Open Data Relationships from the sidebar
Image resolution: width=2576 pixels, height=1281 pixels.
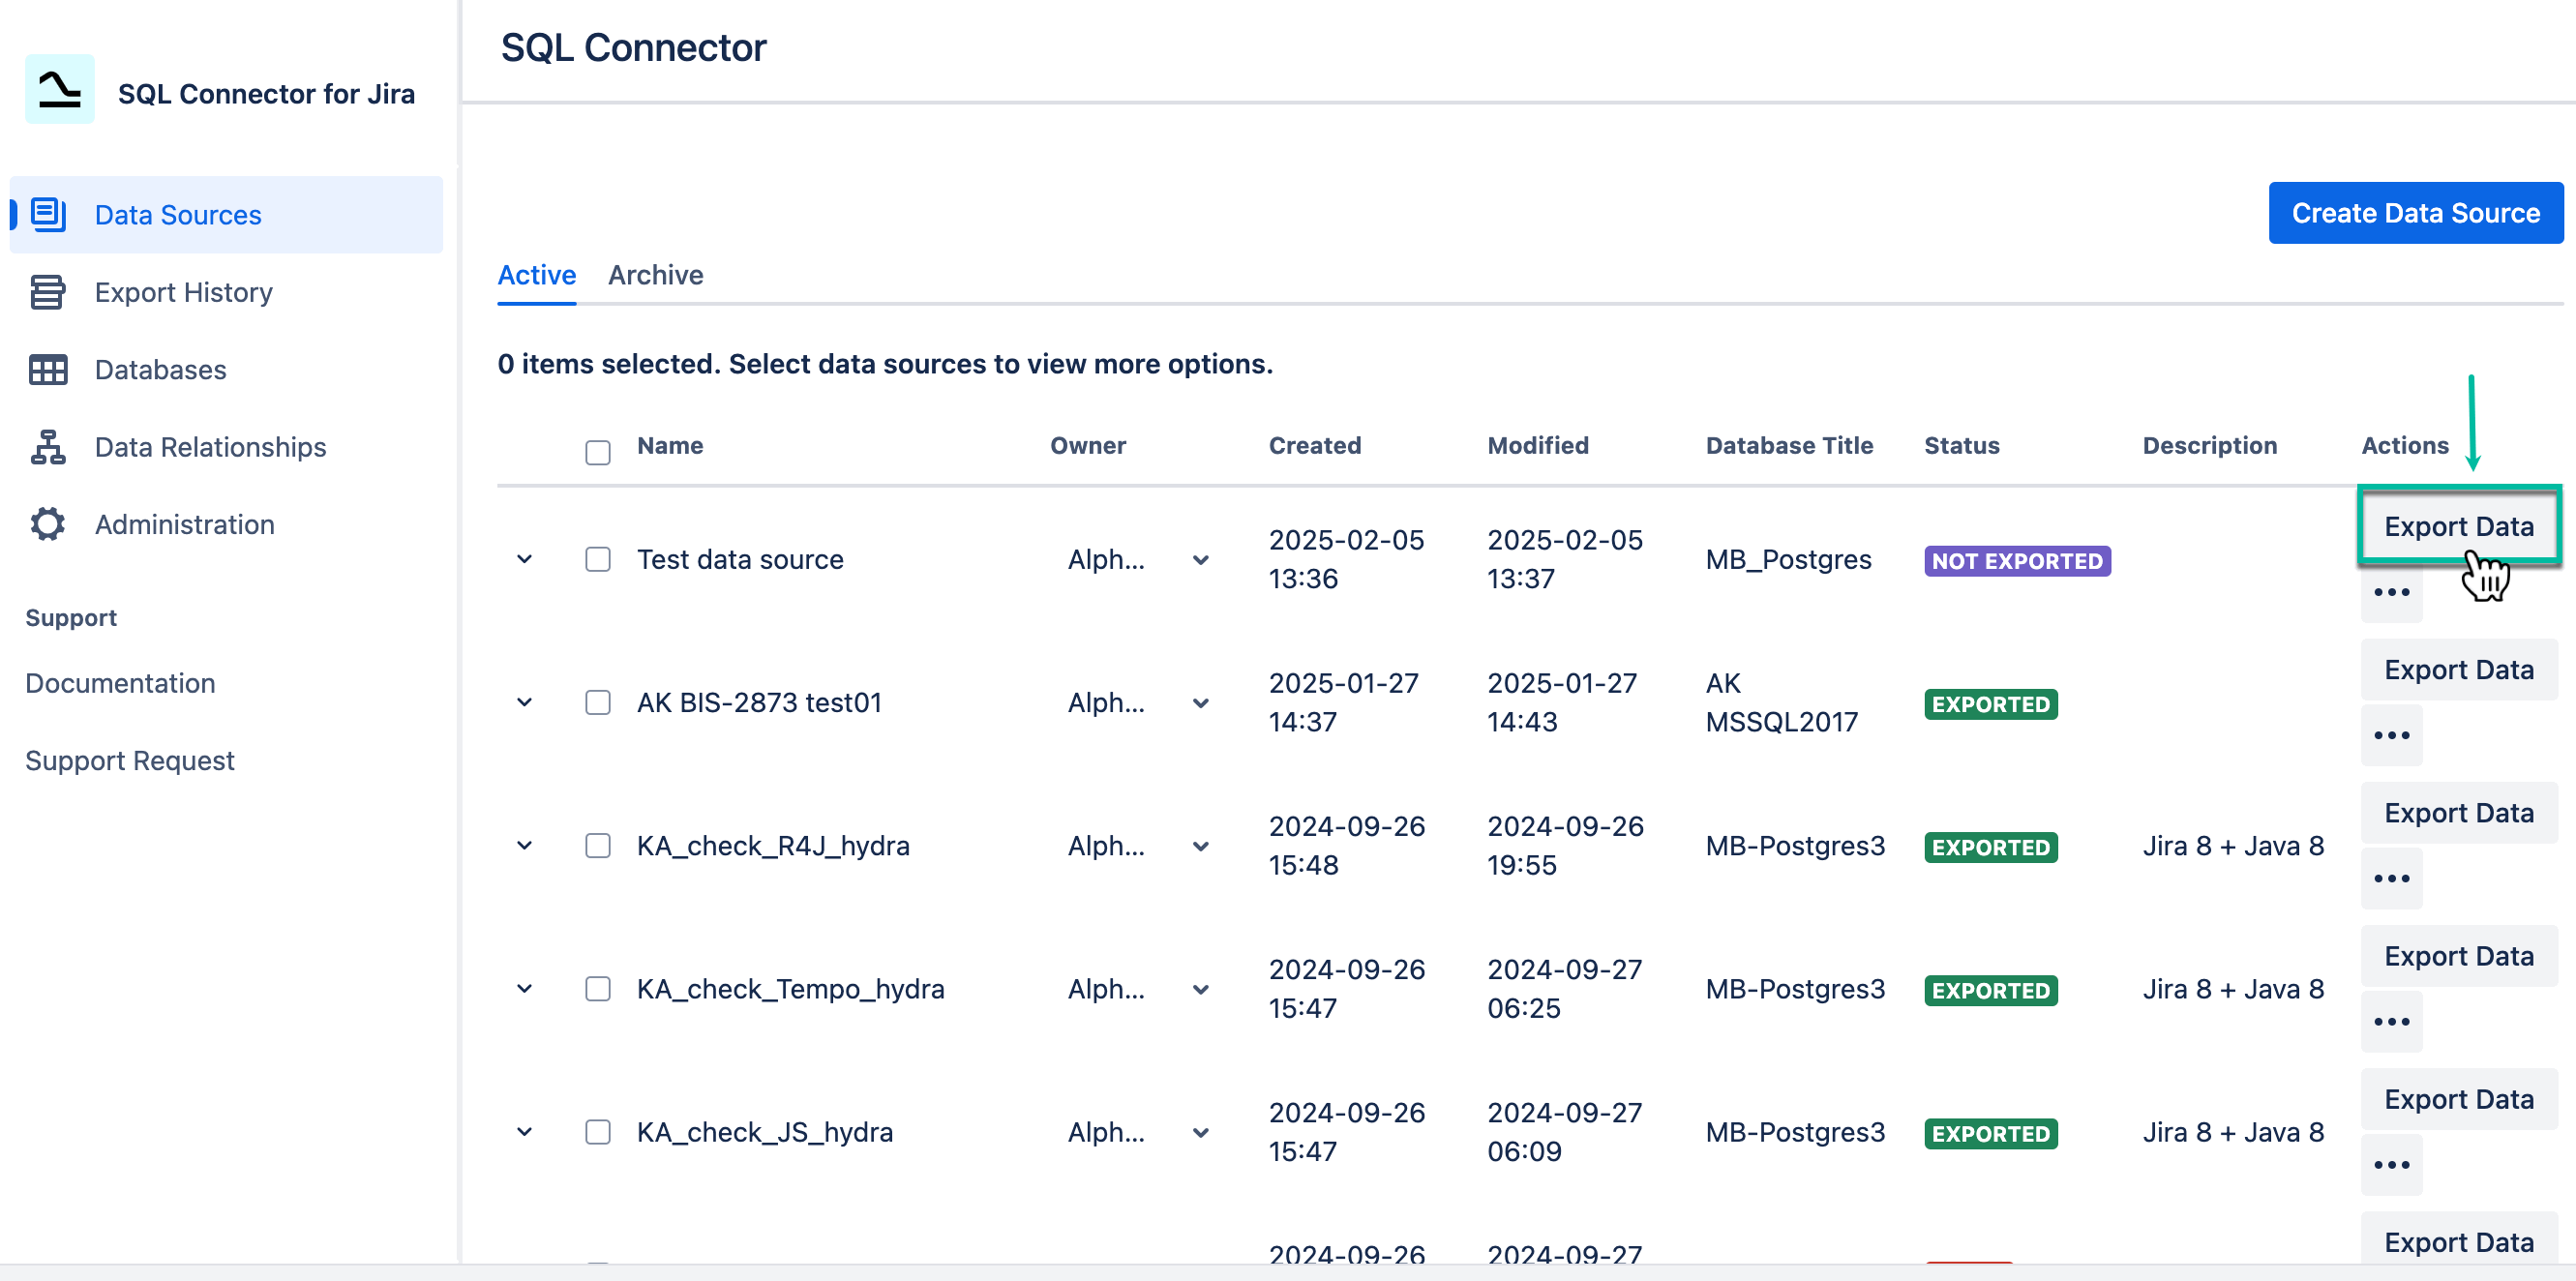(209, 447)
